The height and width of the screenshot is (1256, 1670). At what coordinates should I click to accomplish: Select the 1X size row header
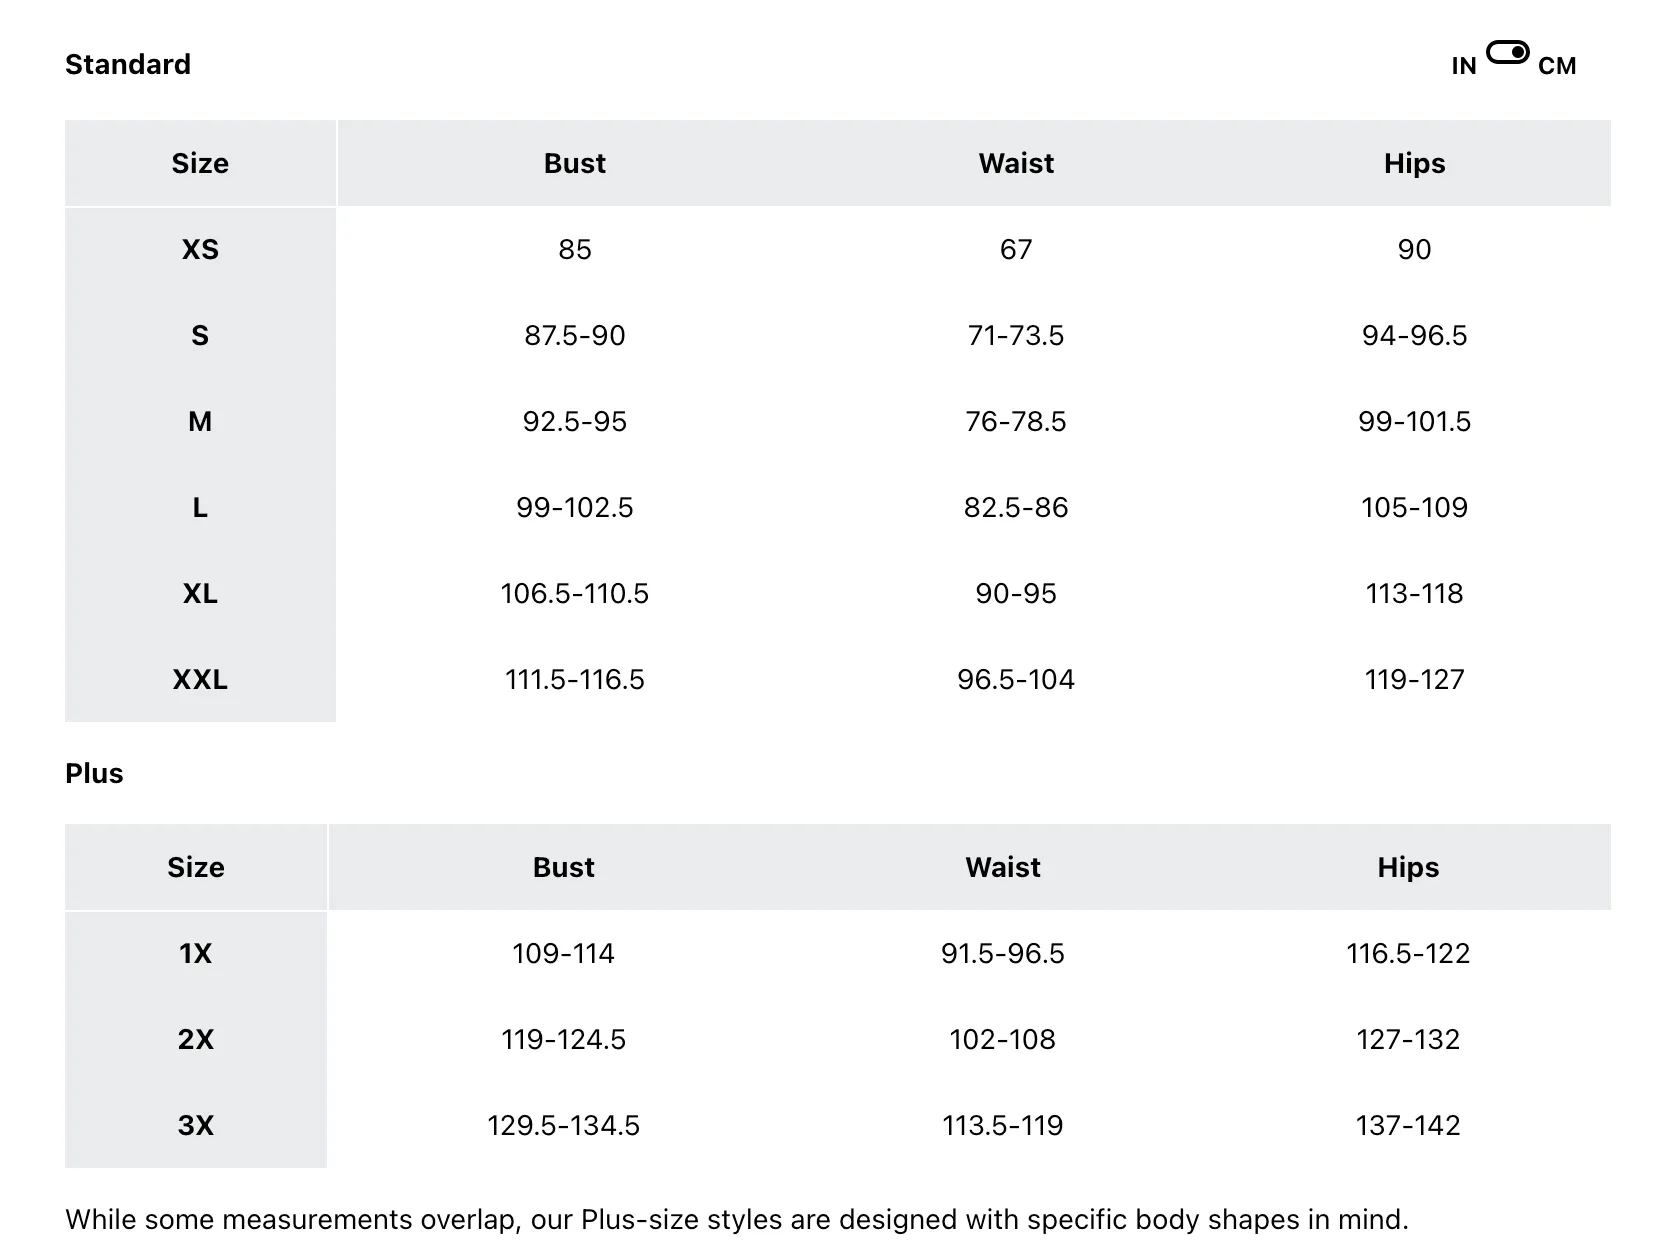pos(196,953)
